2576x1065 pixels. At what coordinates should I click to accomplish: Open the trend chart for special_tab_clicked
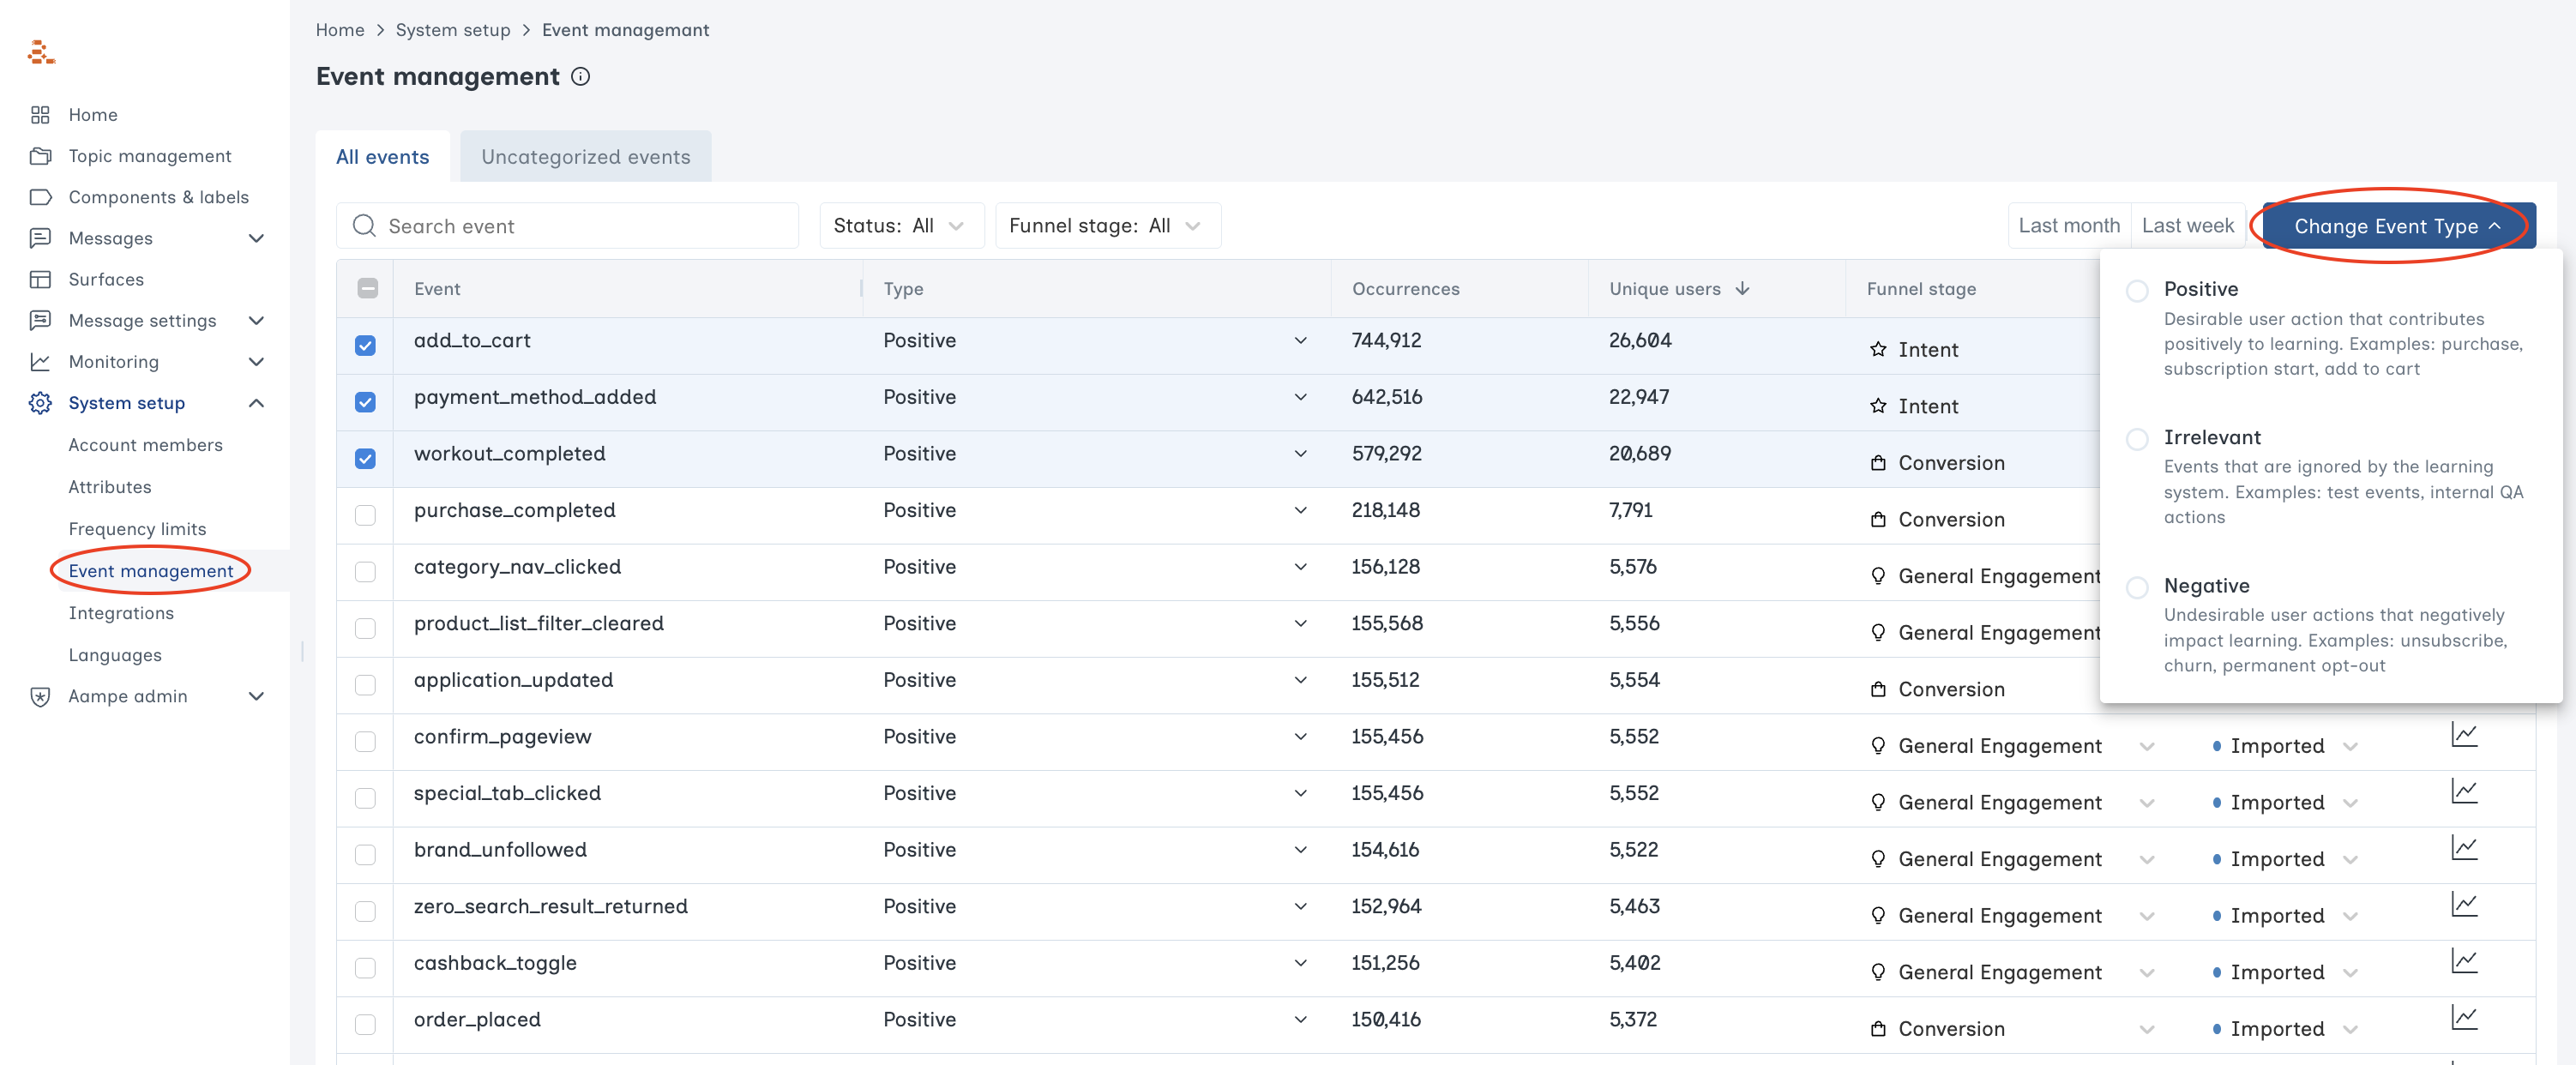point(2464,792)
